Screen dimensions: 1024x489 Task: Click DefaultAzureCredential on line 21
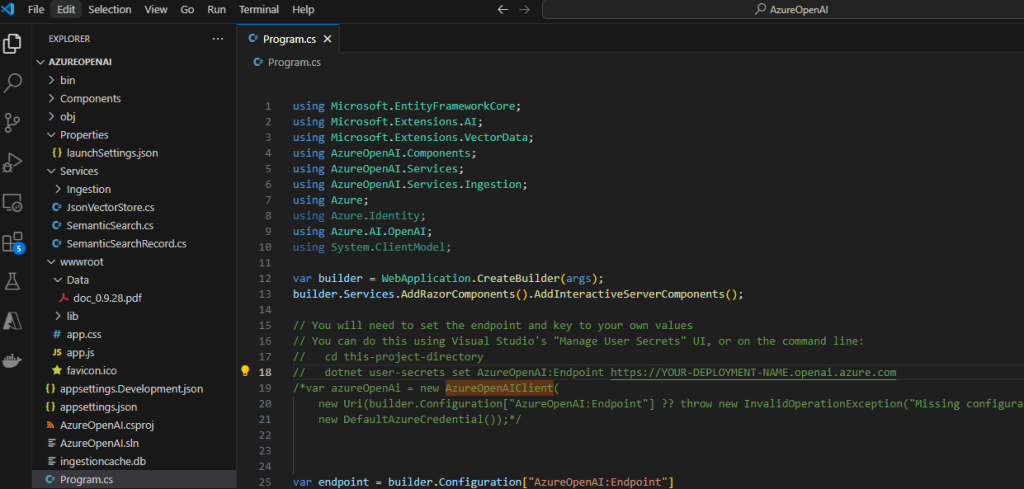click(x=413, y=419)
